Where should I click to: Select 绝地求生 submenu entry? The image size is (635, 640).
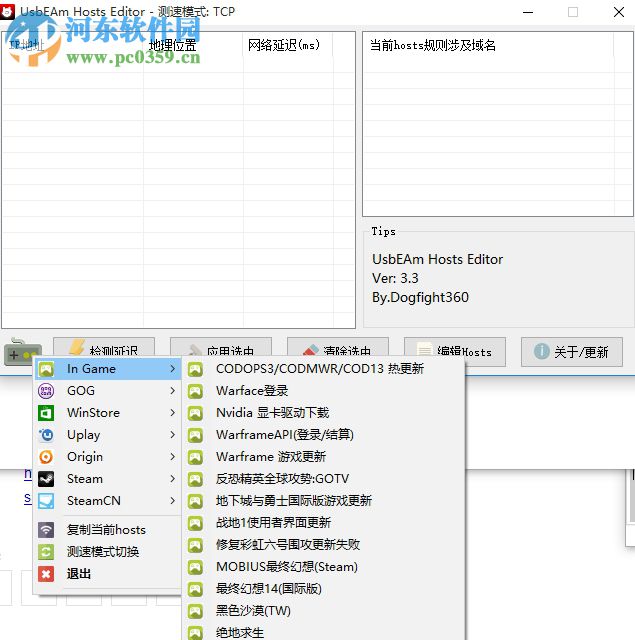(323, 632)
